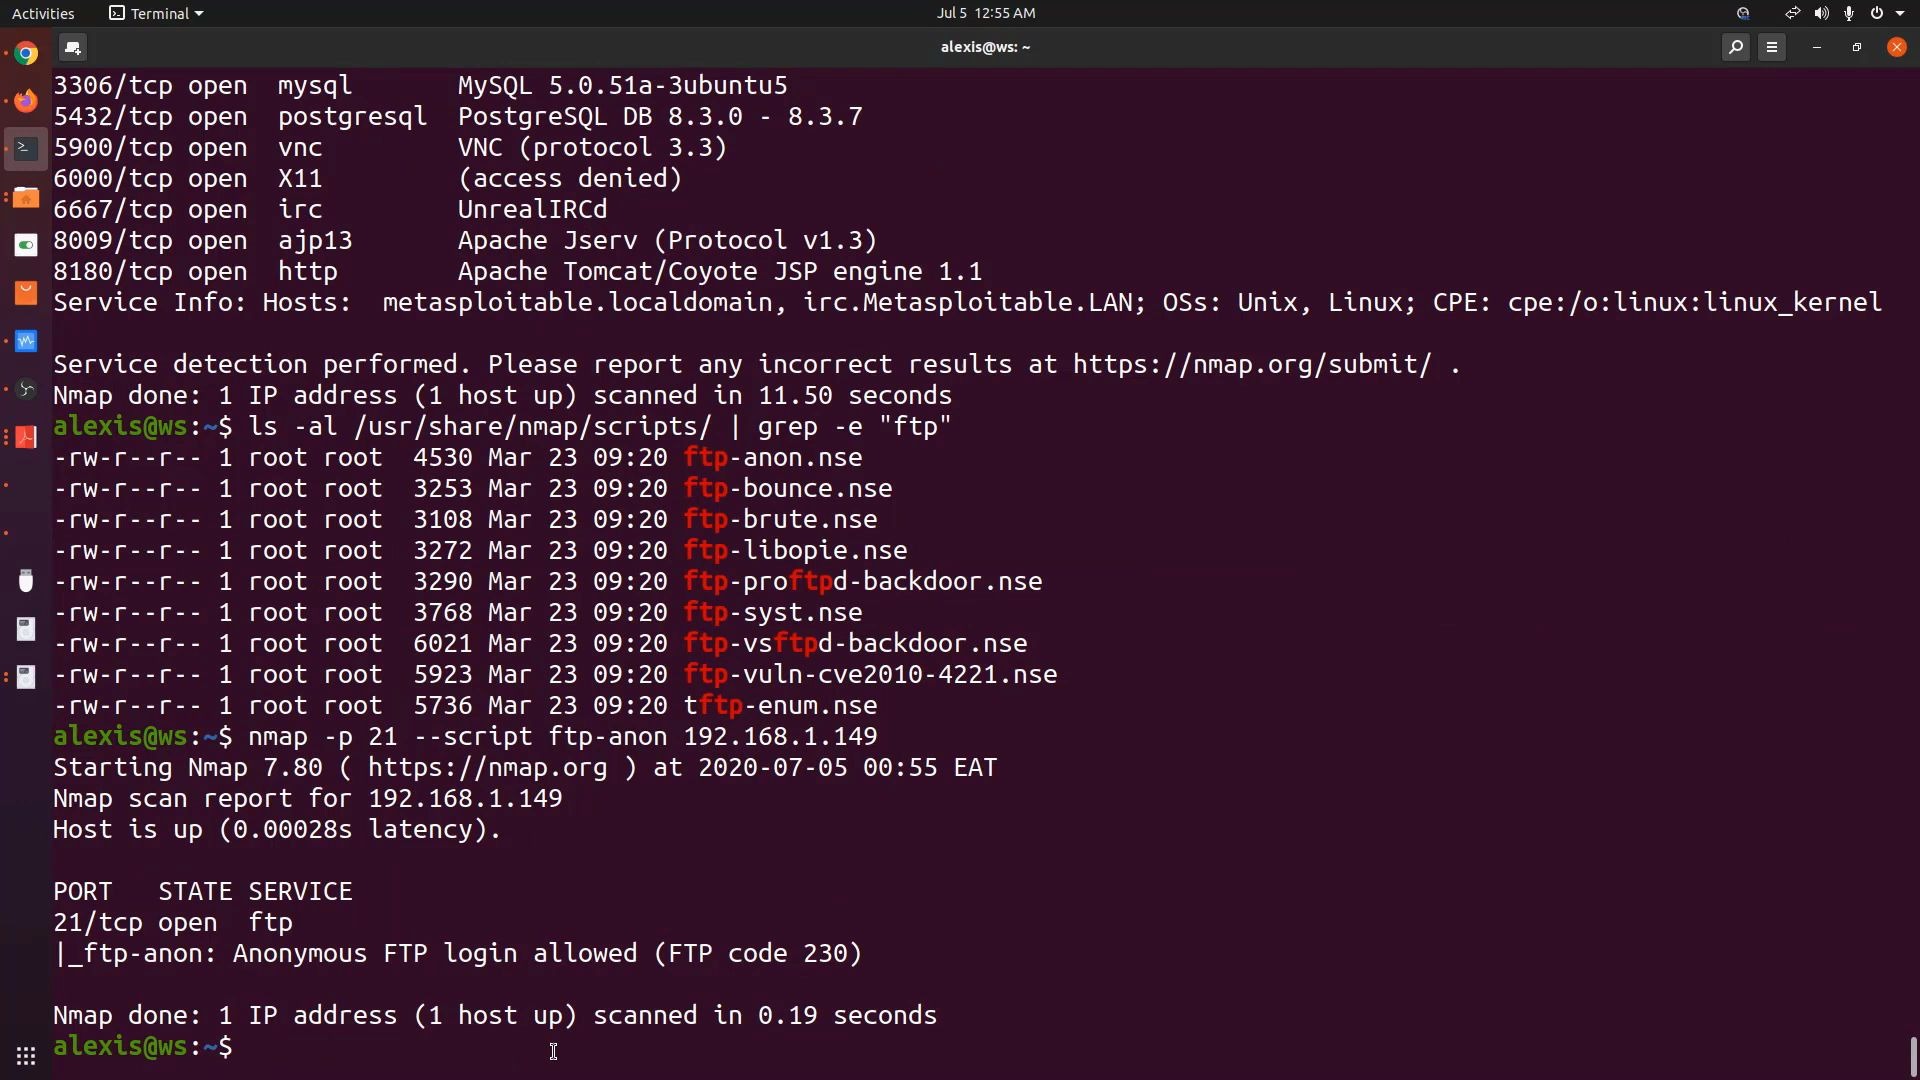Click the terminal scrollbar on the right
Image resolution: width=1920 pixels, height=1080 pixels.
(1911, 1055)
